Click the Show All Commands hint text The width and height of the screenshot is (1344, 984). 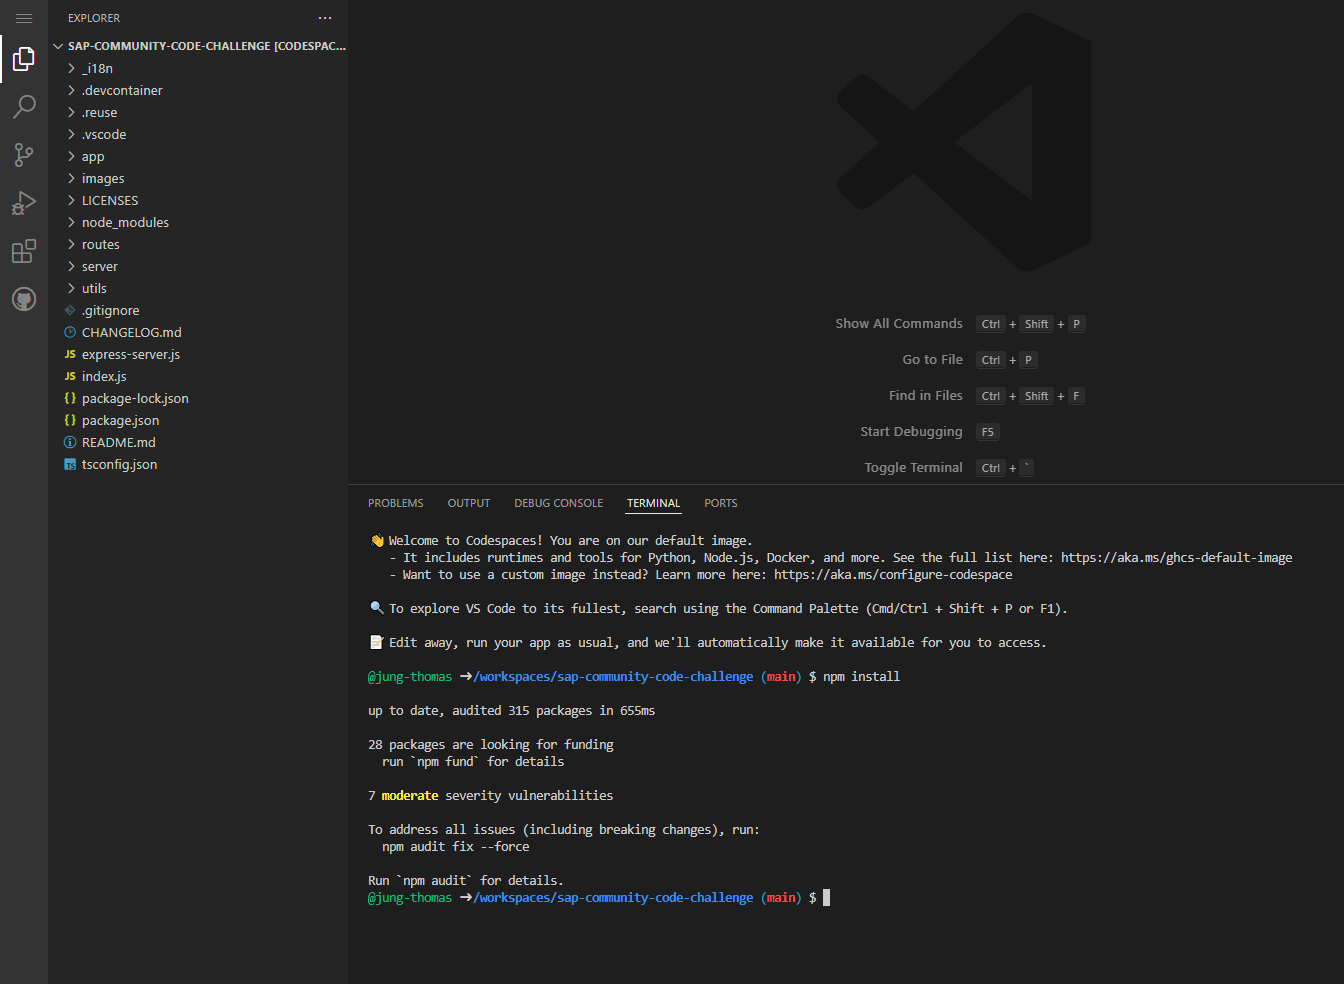[899, 323]
